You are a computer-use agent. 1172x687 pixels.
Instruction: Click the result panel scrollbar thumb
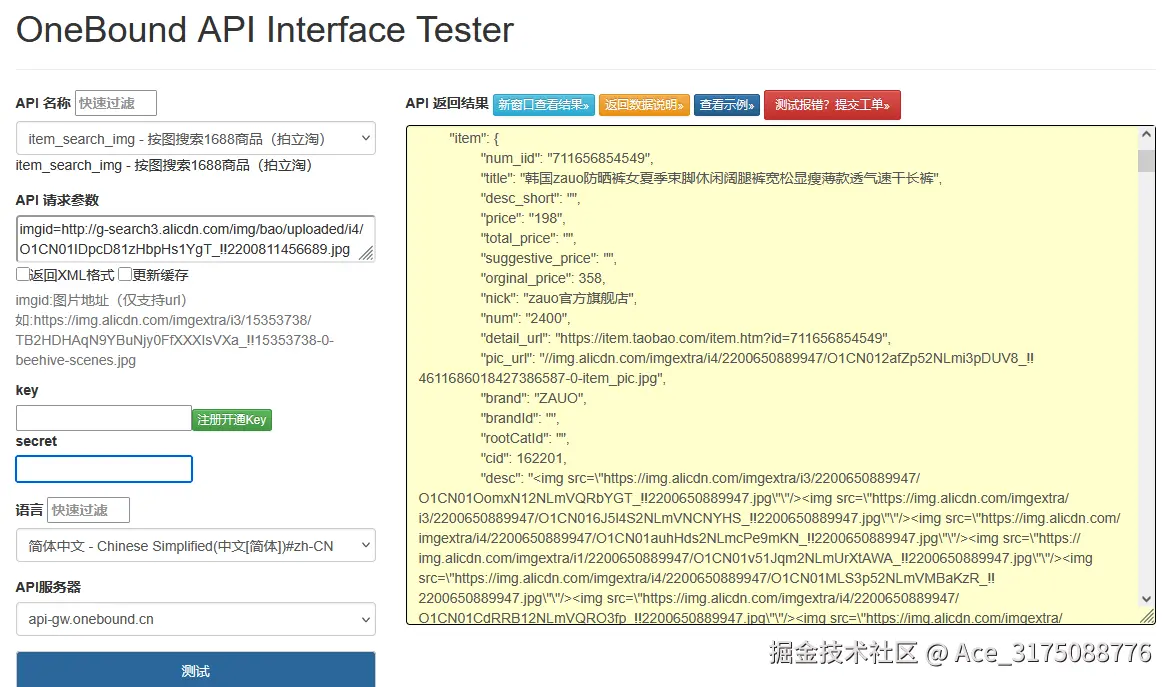[x=1146, y=161]
